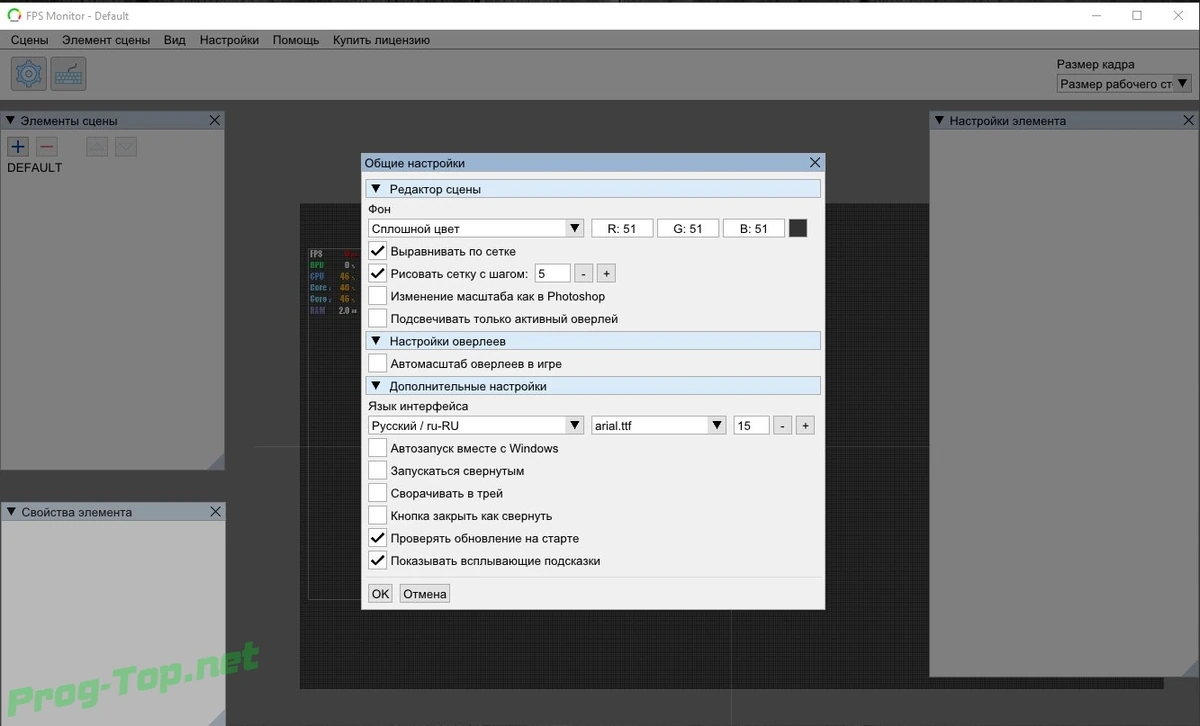This screenshot has width=1200, height=726.
Task: Click the font size 15 field
Action: [x=751, y=425]
